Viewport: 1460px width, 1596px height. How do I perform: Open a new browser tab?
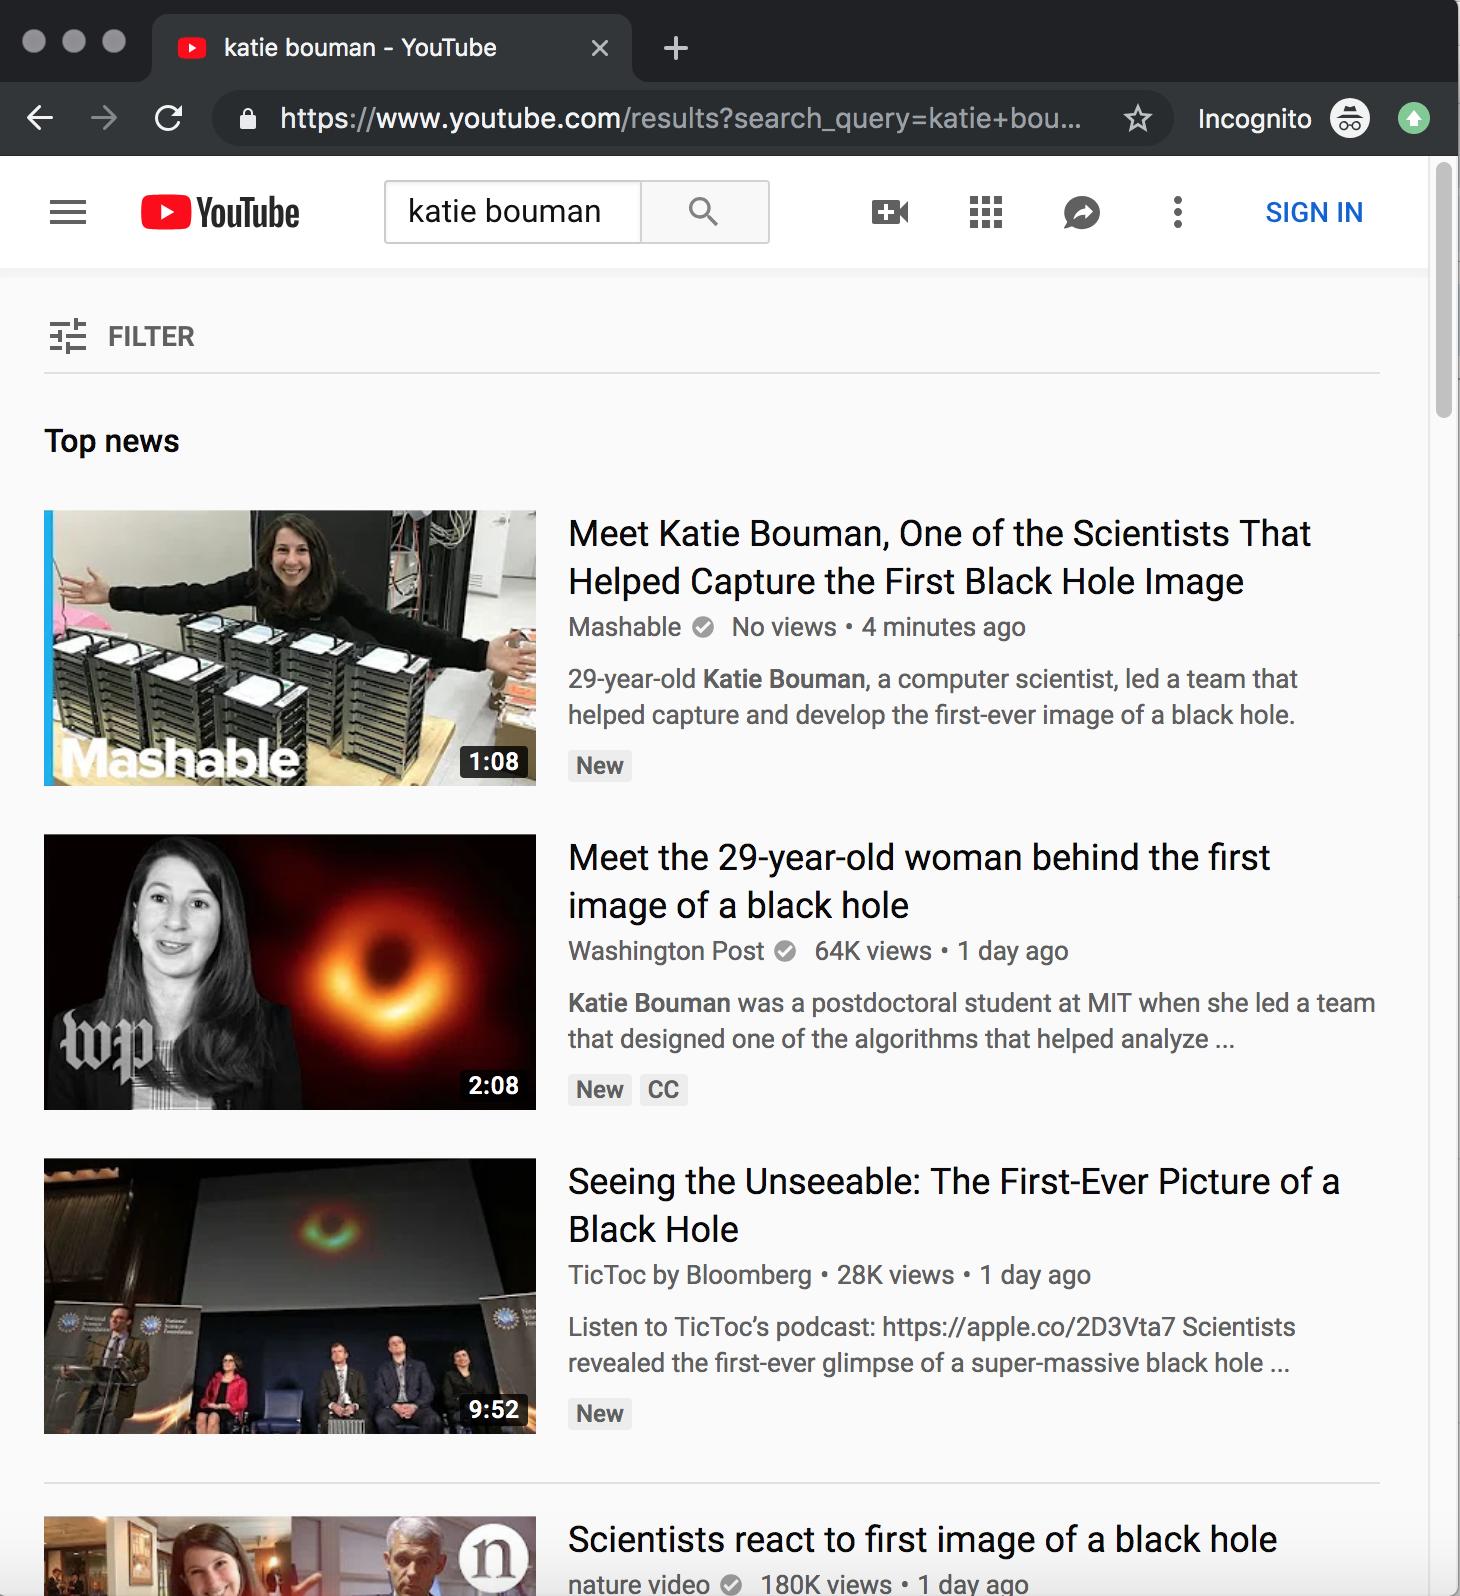point(676,48)
